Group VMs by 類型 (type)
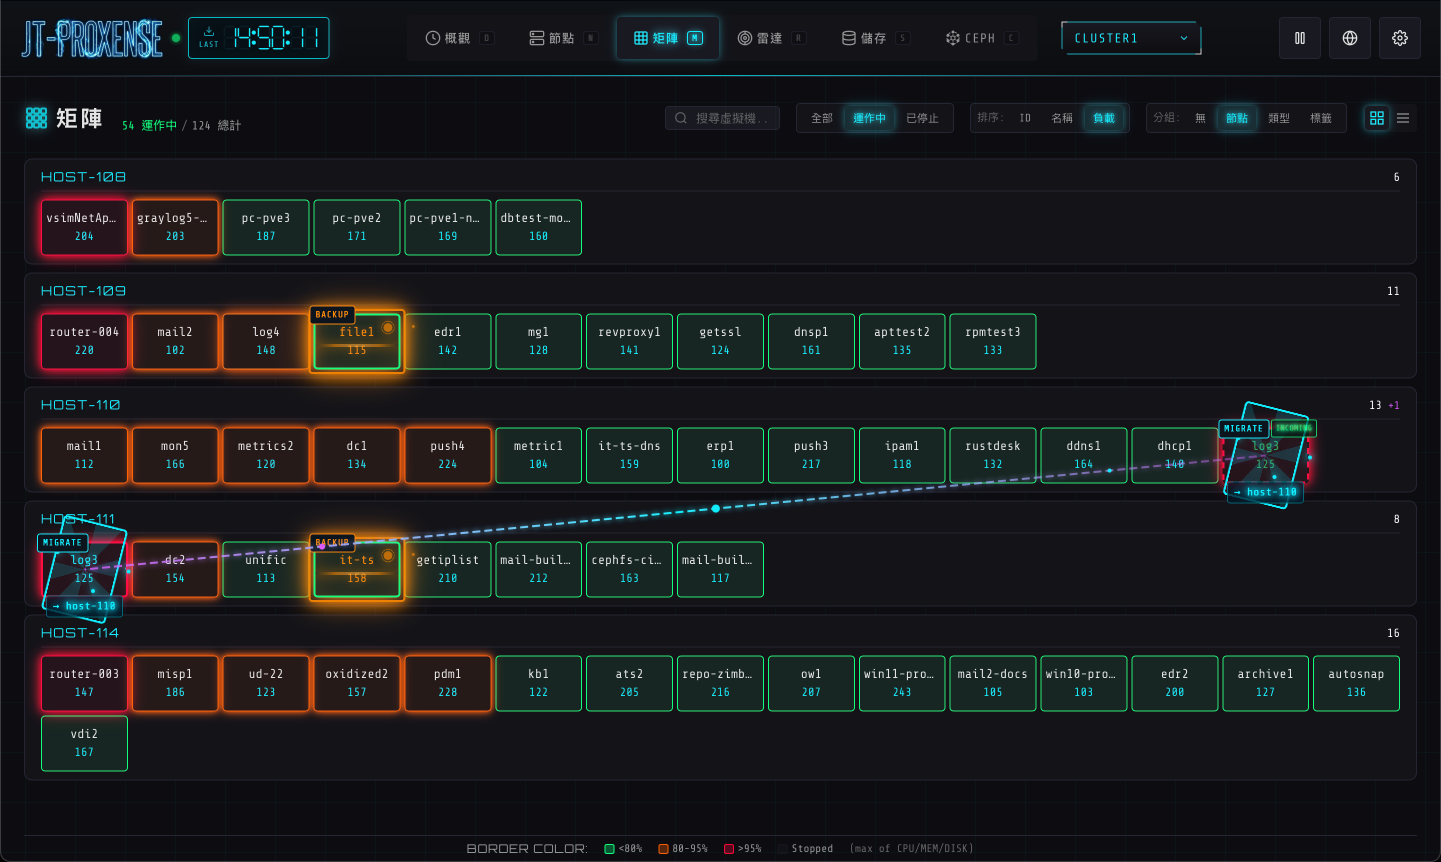Viewport: 1441px width, 862px height. click(1279, 118)
